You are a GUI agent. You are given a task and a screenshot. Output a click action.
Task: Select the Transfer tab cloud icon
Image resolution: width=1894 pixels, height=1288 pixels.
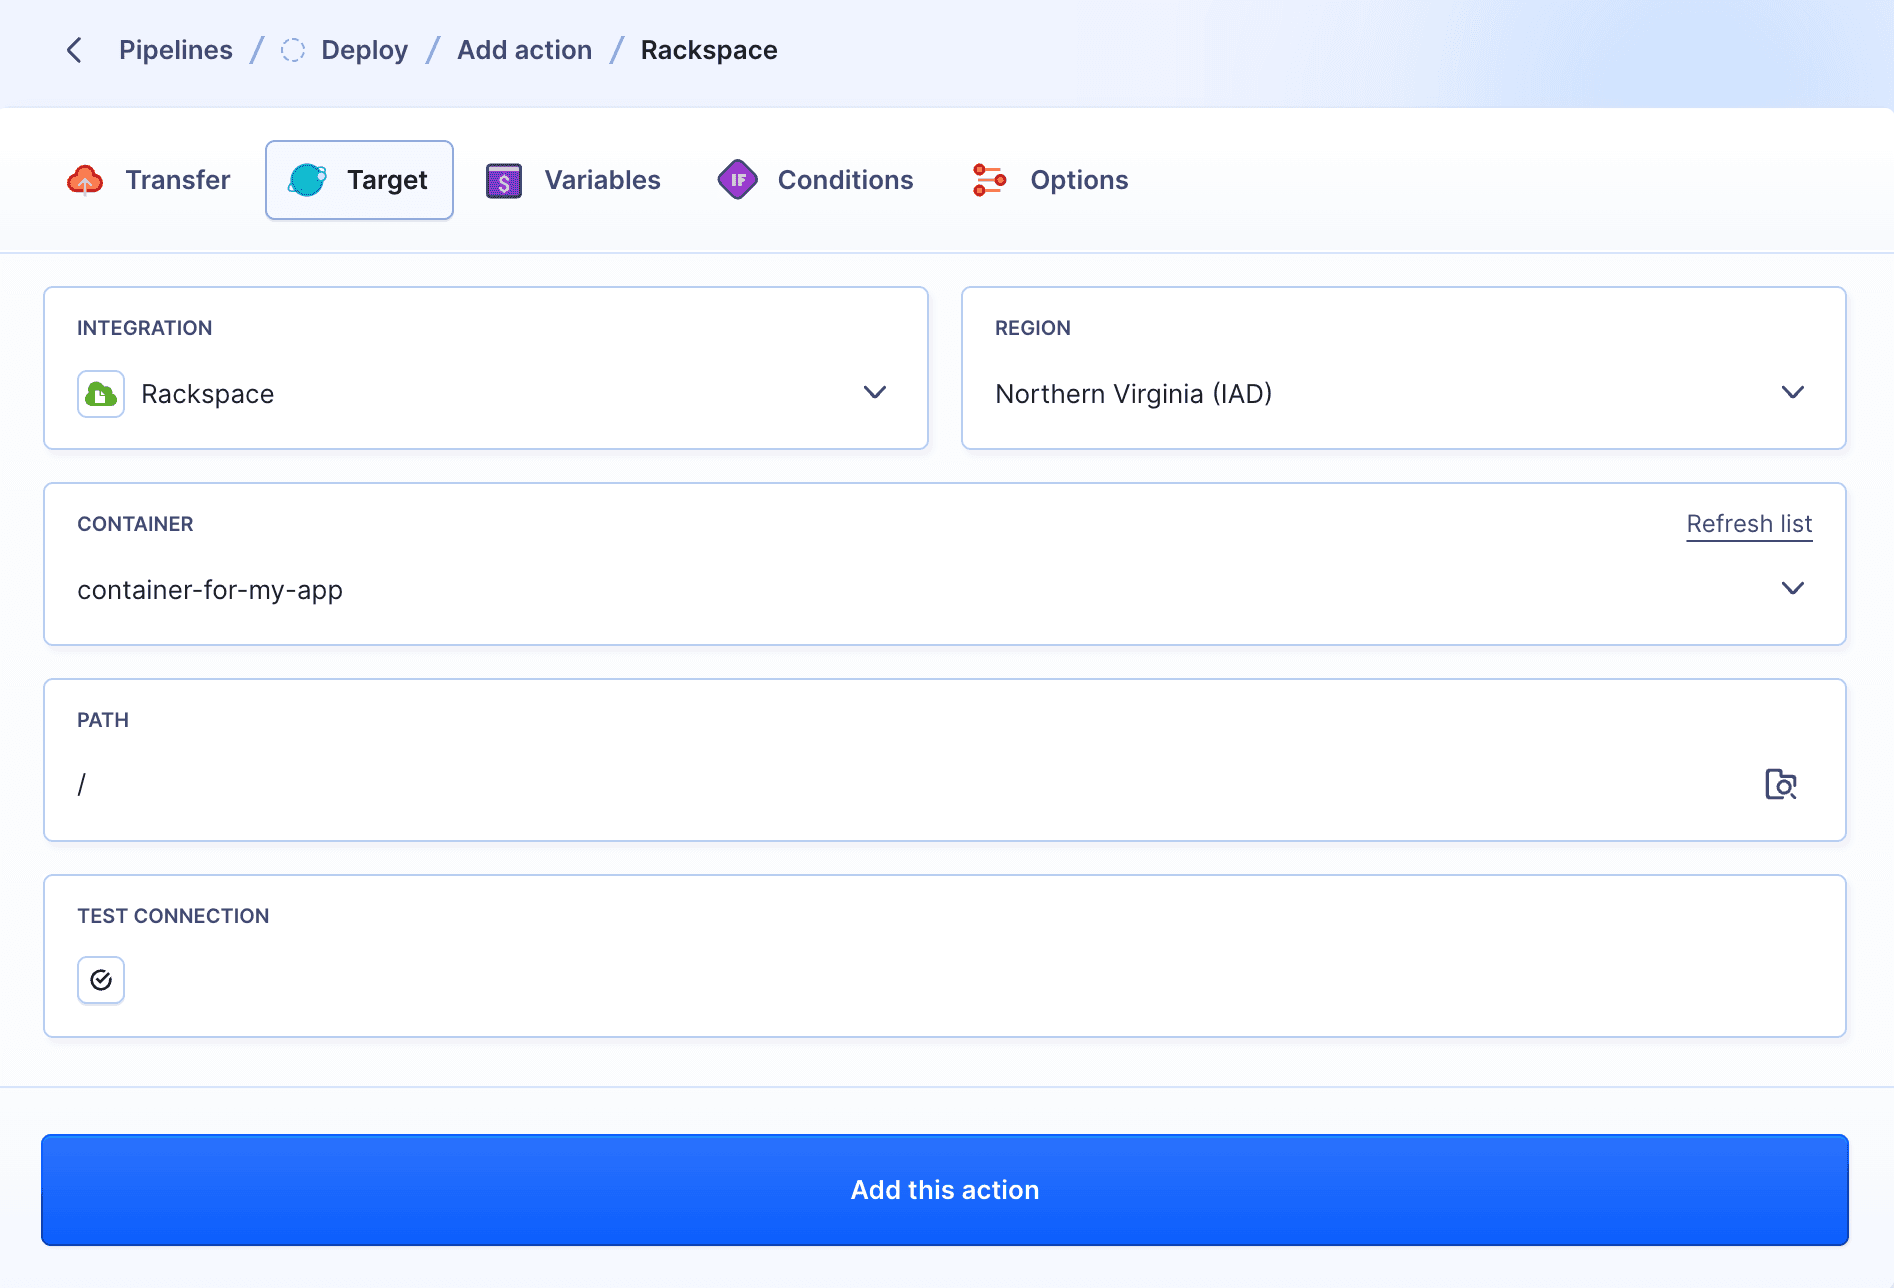click(x=87, y=180)
